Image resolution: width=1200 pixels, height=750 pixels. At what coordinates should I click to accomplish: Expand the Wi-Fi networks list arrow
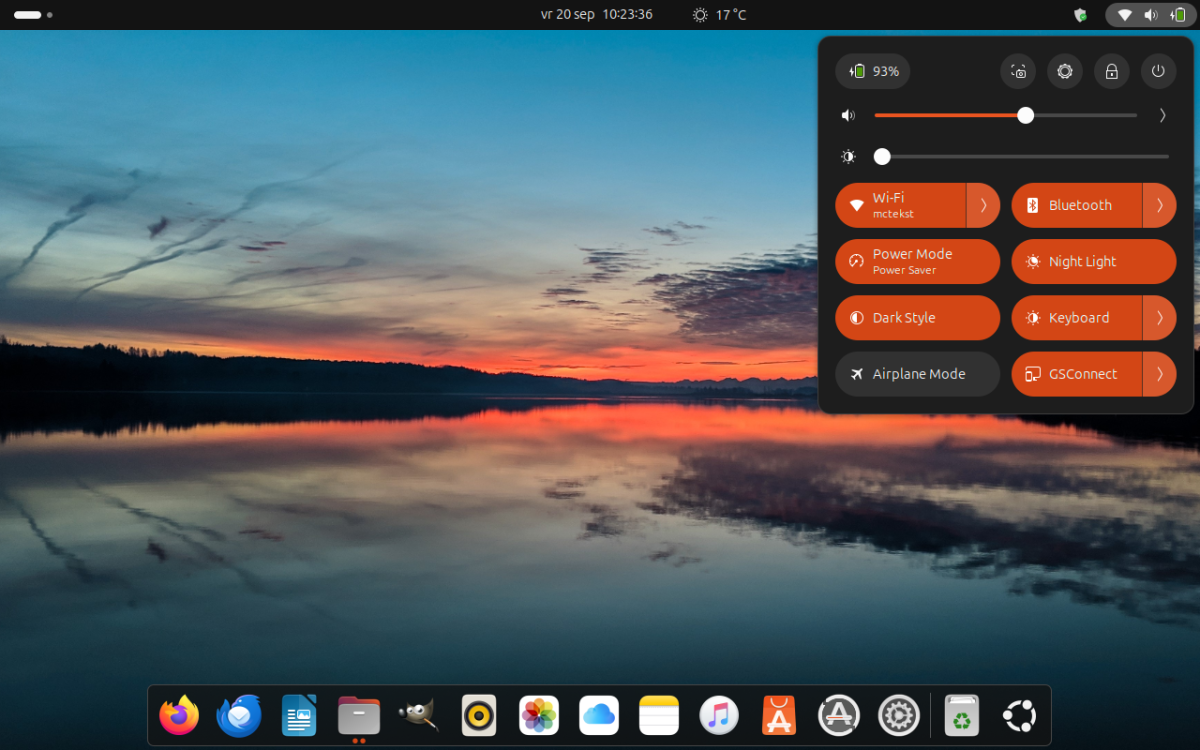pyautogui.click(x=983, y=205)
